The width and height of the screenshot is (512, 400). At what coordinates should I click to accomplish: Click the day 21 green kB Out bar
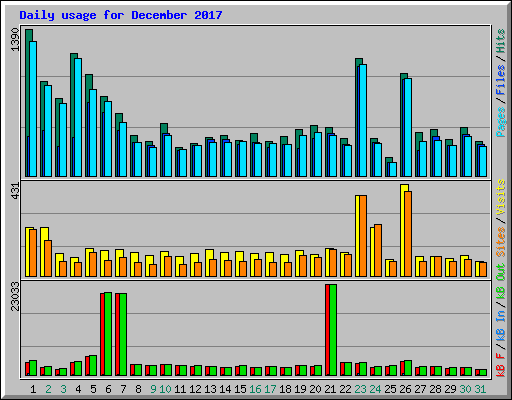click(333, 330)
